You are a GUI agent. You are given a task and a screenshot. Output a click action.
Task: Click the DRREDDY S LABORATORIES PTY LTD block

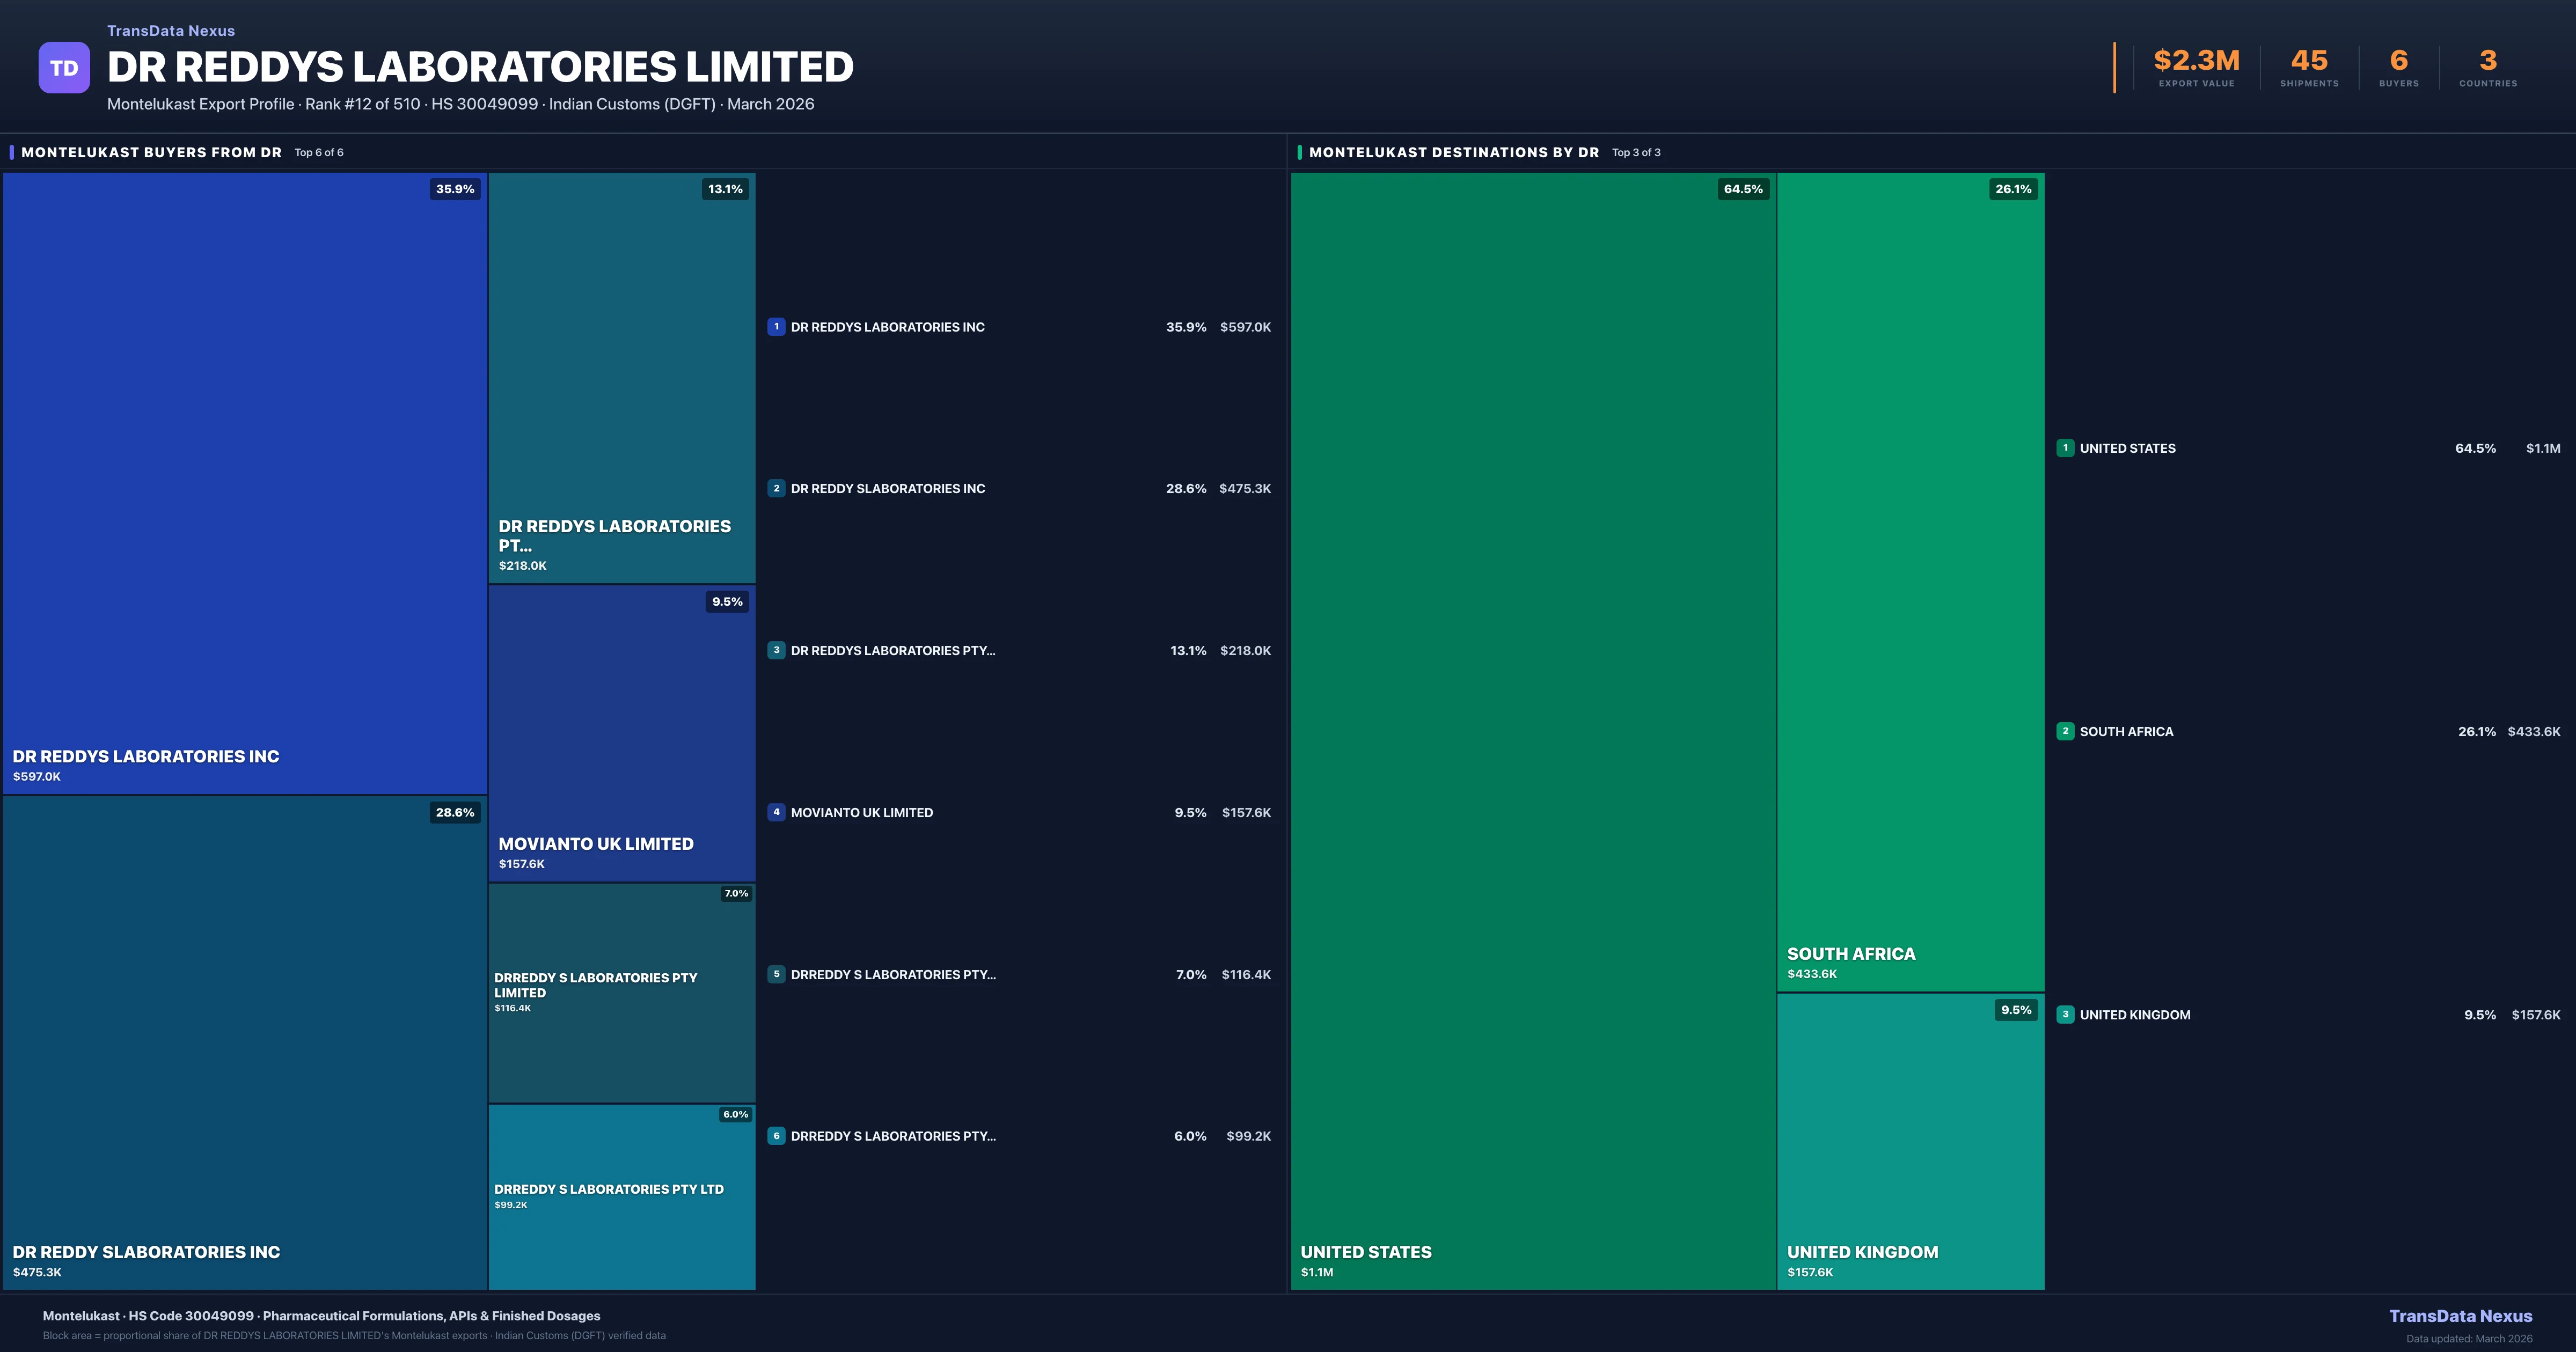point(621,1196)
